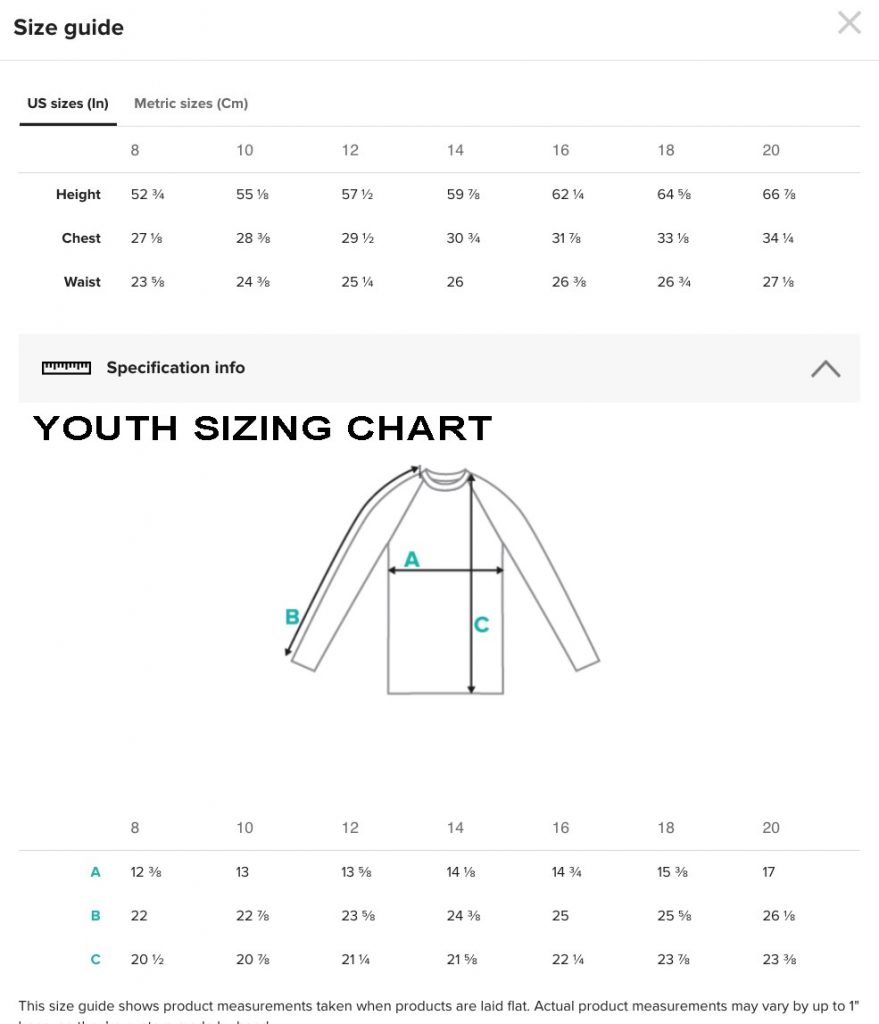Click the A chest width label on diagram

click(x=411, y=559)
